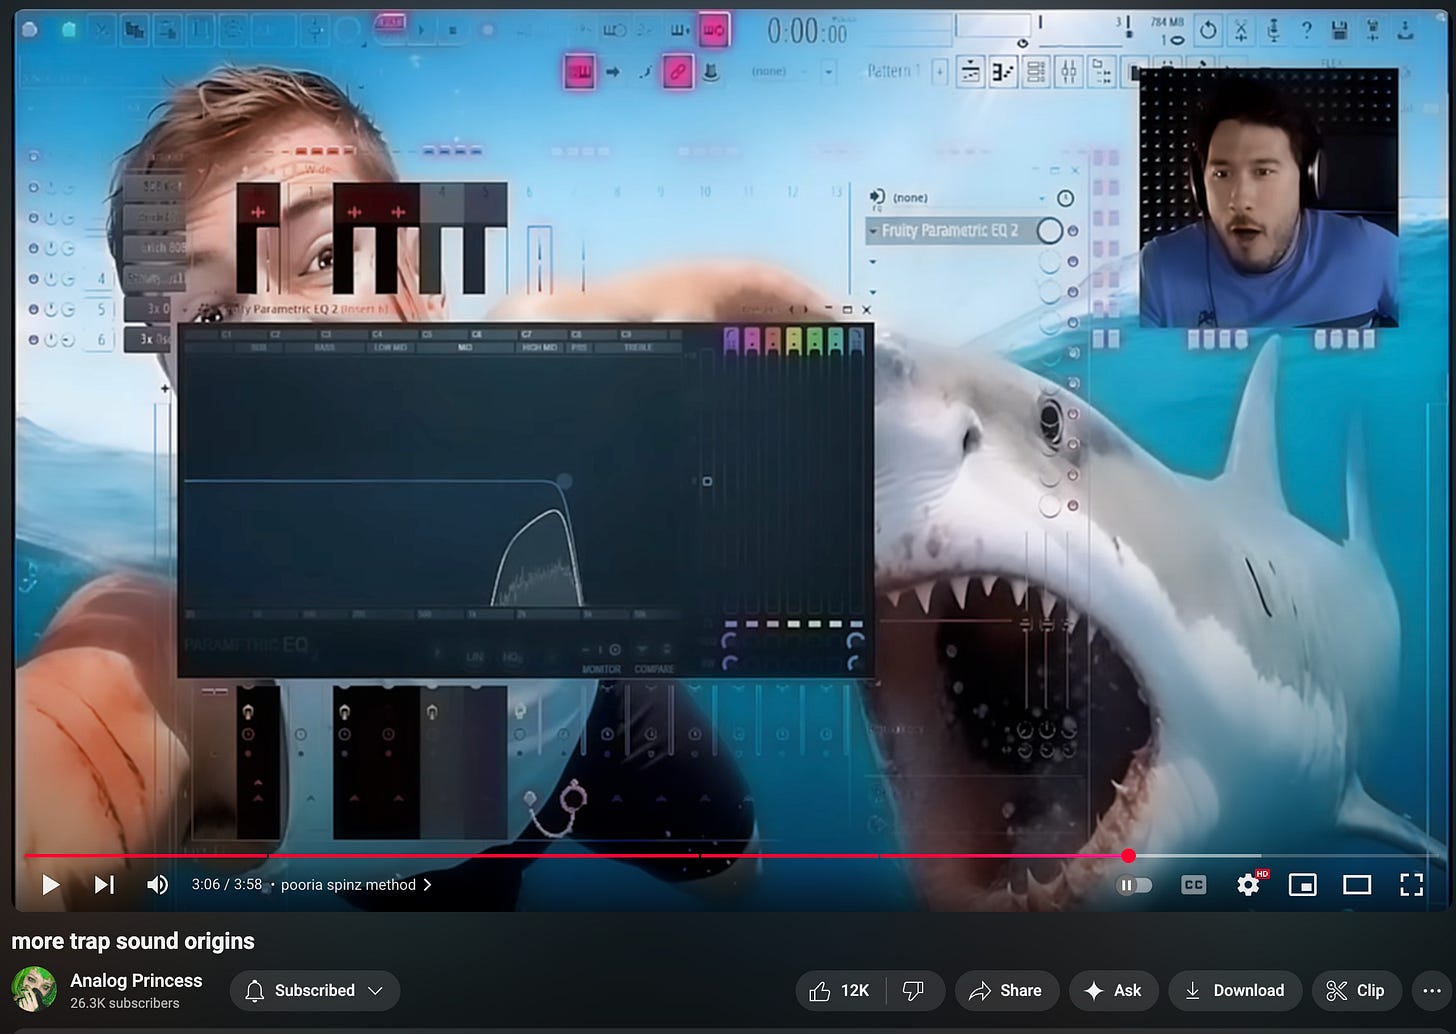Image resolution: width=1456 pixels, height=1034 pixels.
Task: Create a Clip from the video
Action: coord(1356,990)
